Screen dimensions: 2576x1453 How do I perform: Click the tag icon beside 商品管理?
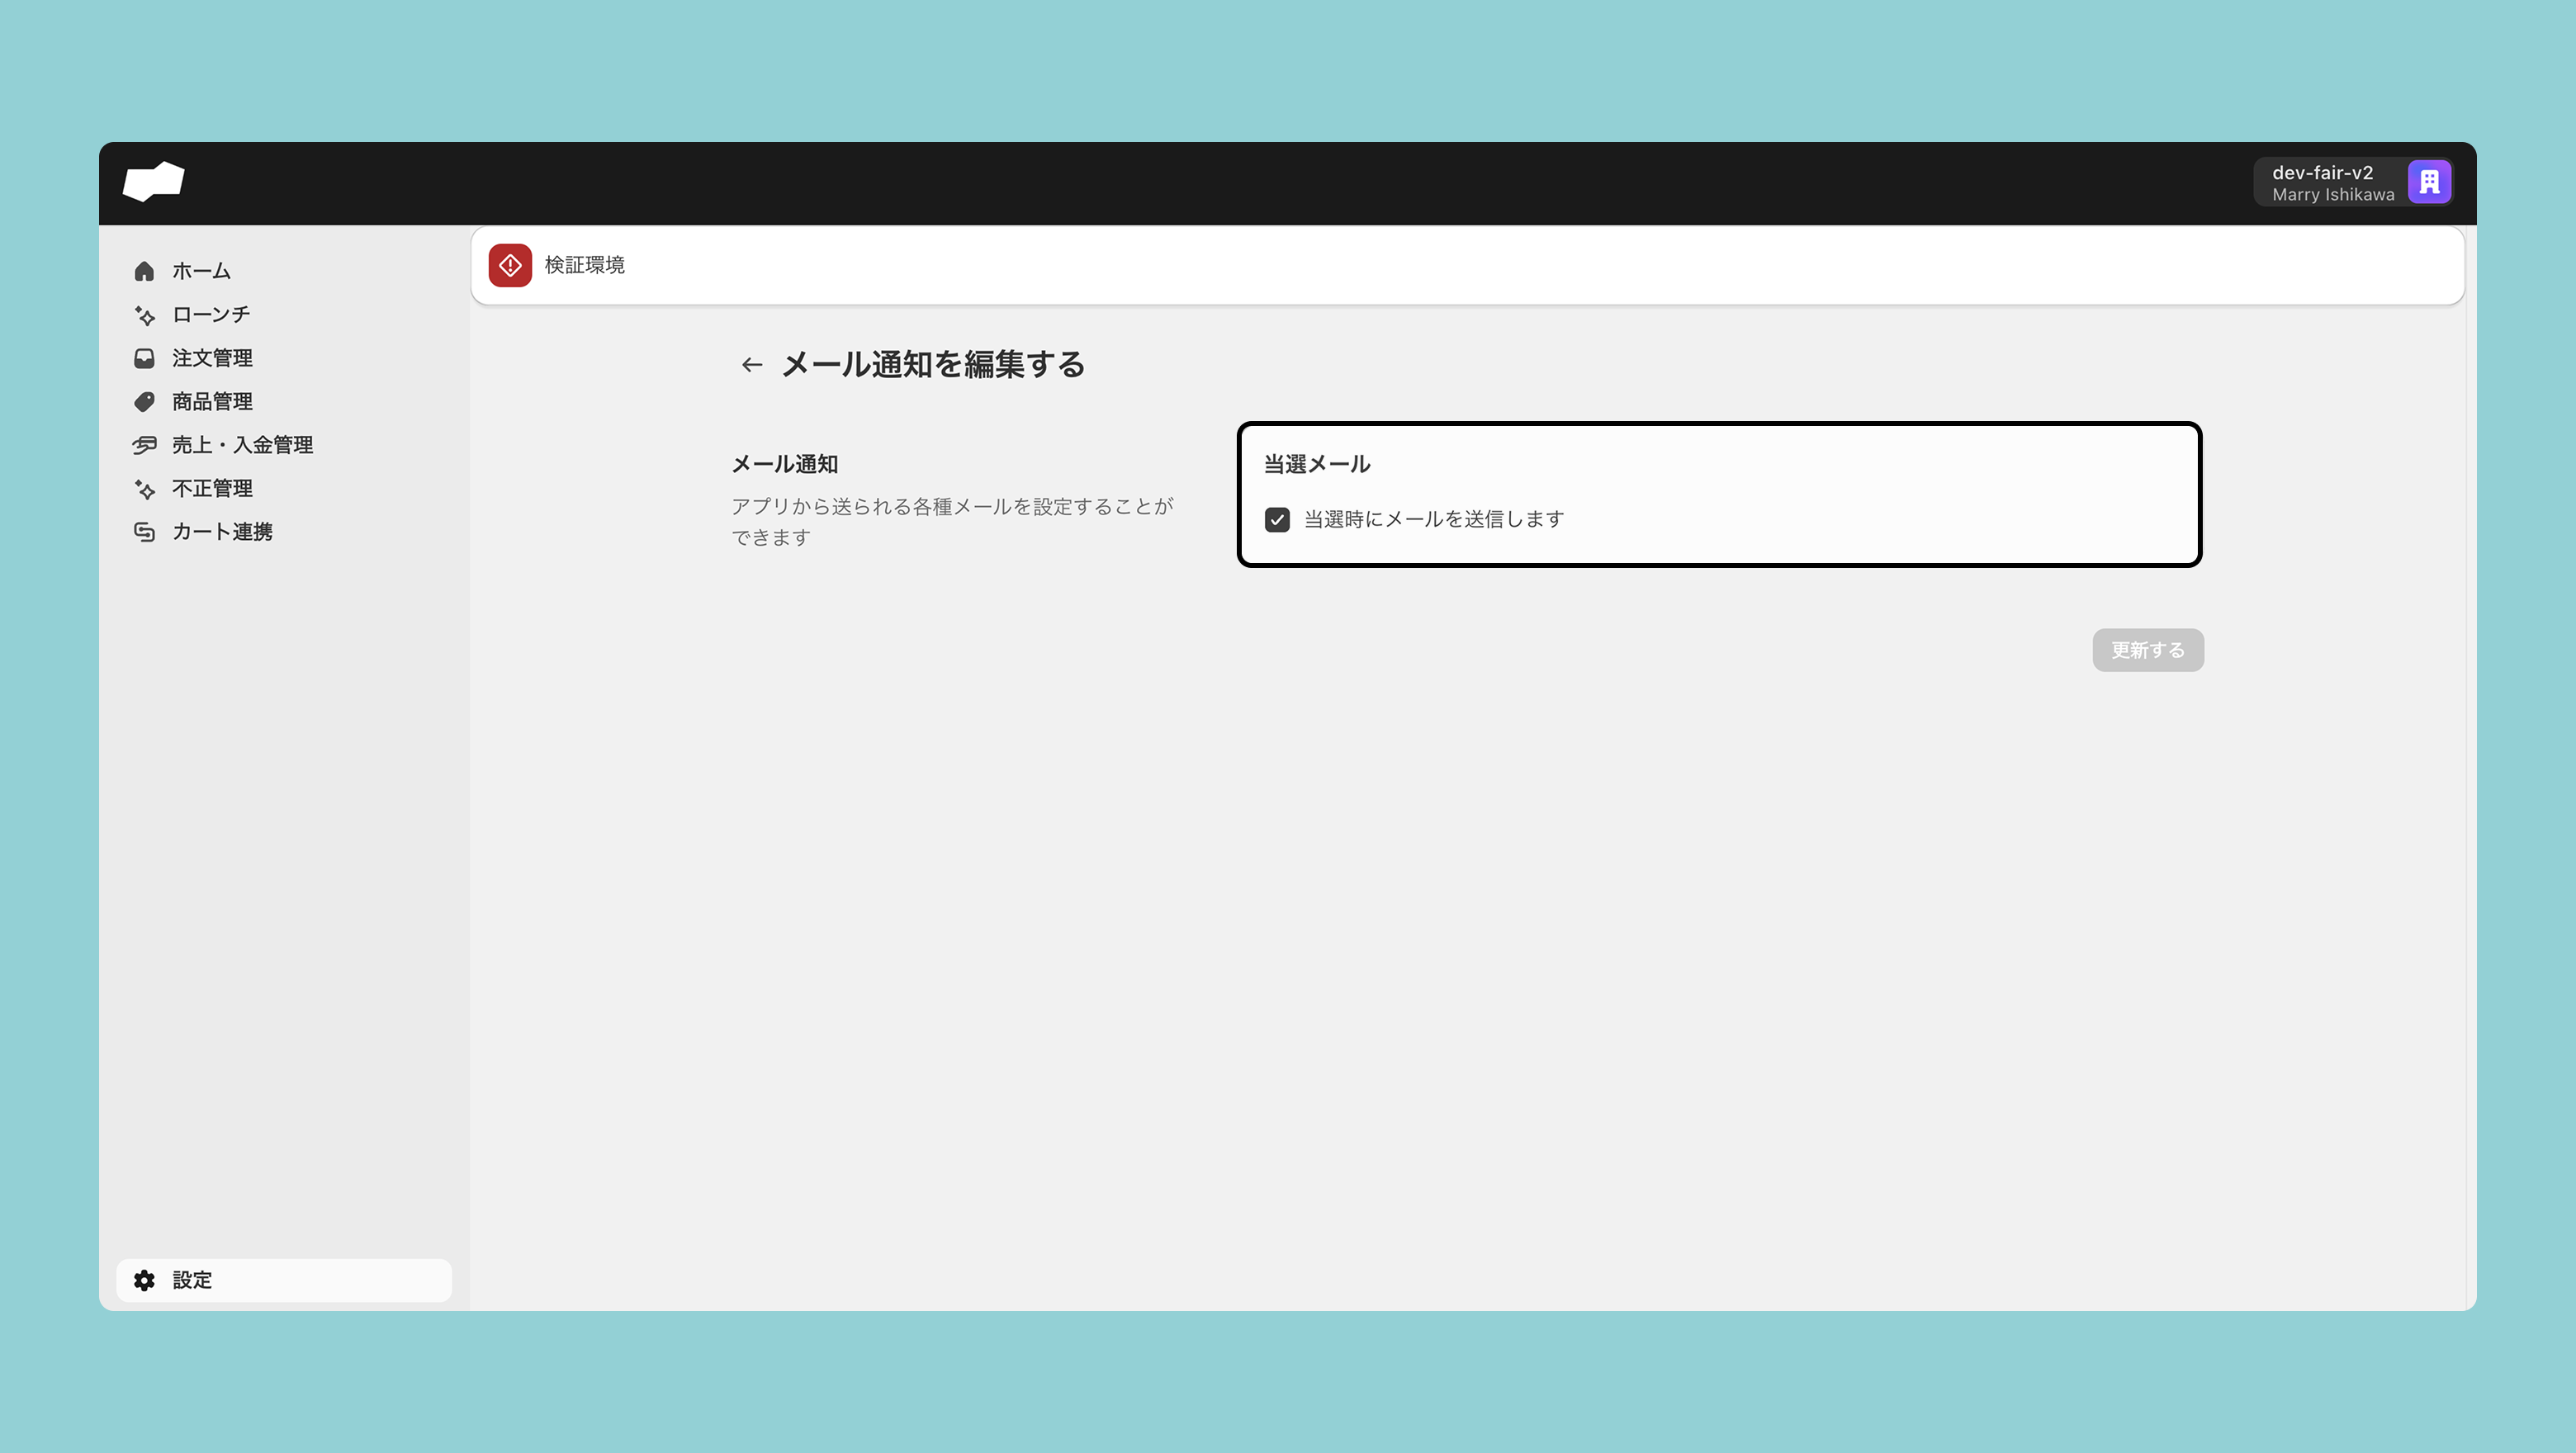144,401
